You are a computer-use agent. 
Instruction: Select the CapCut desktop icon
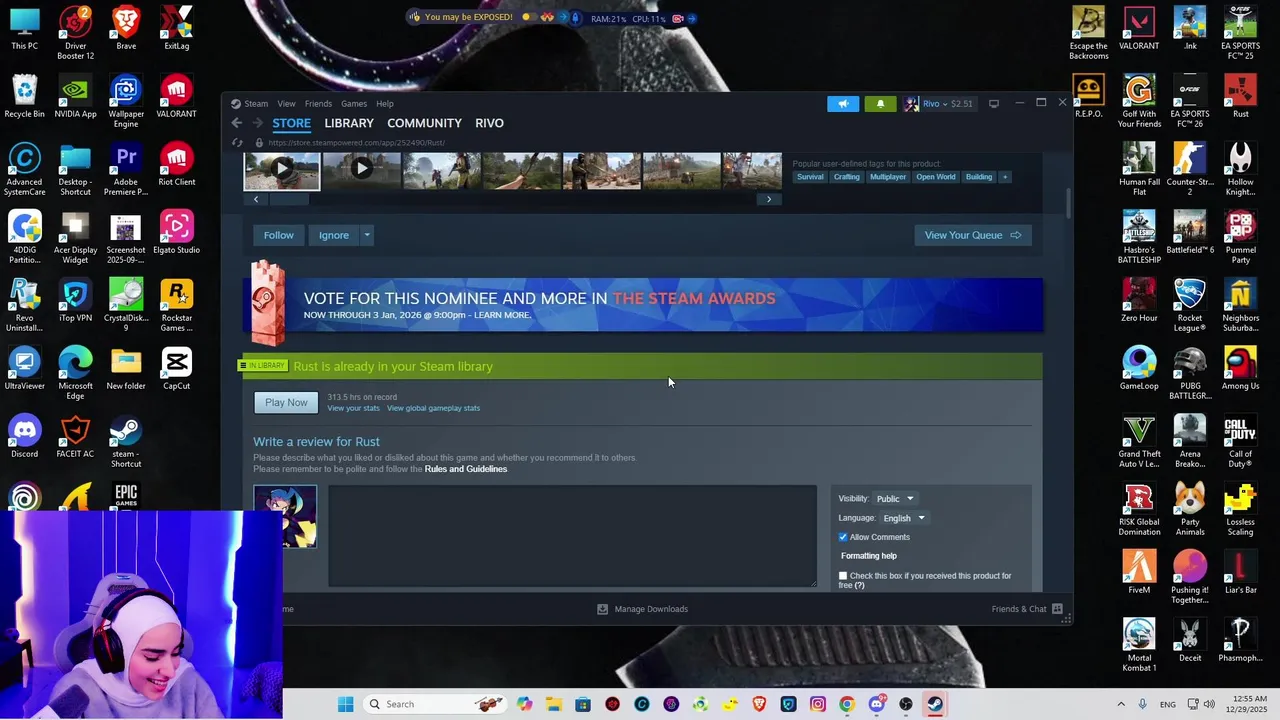pos(176,369)
